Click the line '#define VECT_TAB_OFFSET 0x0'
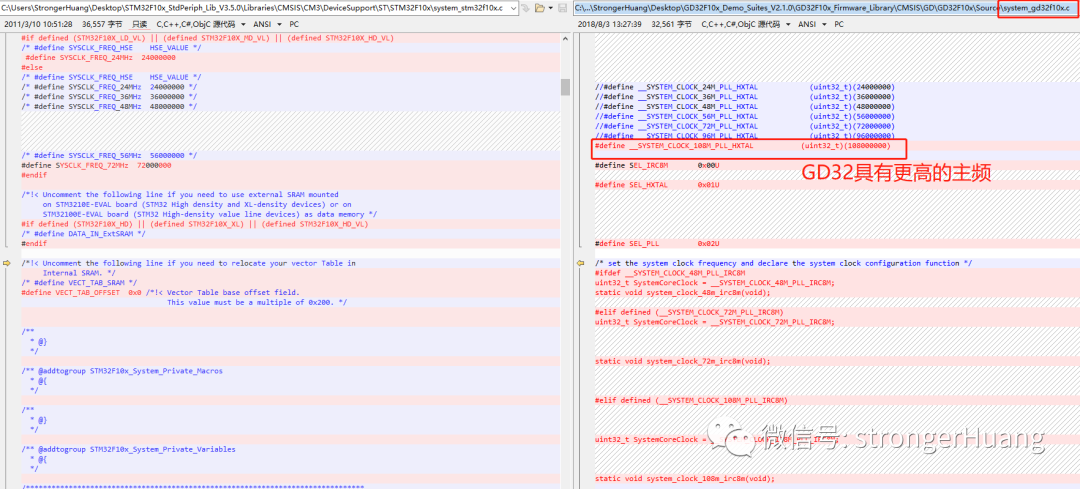The height and width of the screenshot is (489, 1080). point(81,293)
